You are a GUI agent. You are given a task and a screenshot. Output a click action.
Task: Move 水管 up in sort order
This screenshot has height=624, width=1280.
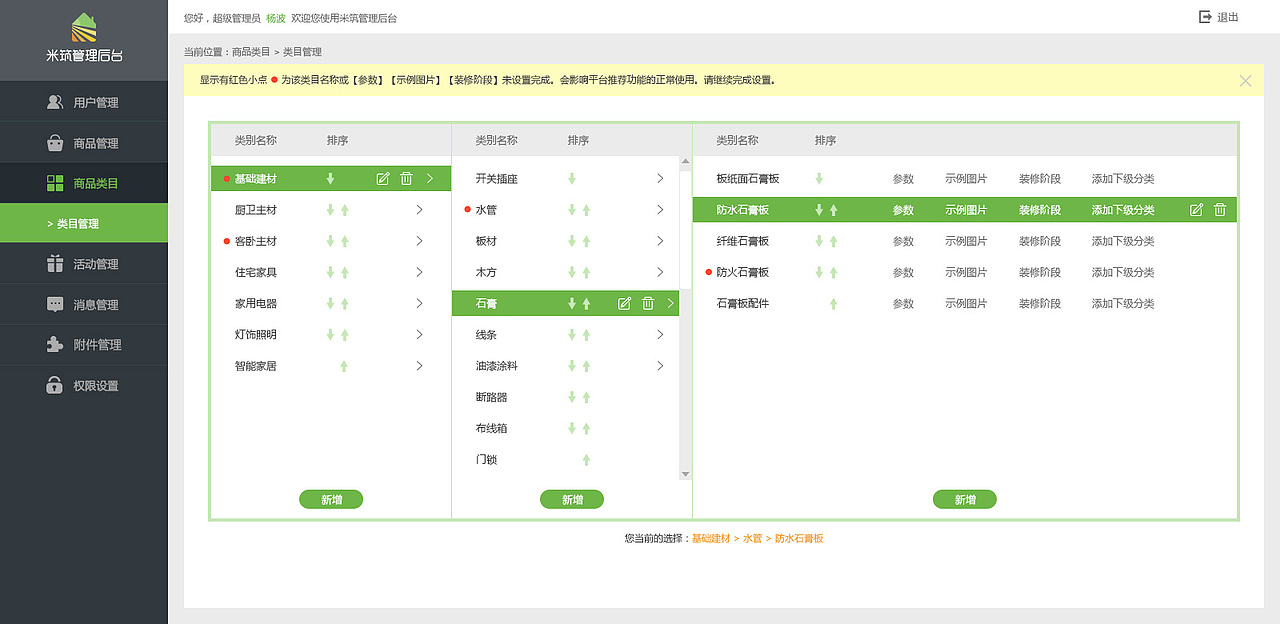pyautogui.click(x=586, y=210)
